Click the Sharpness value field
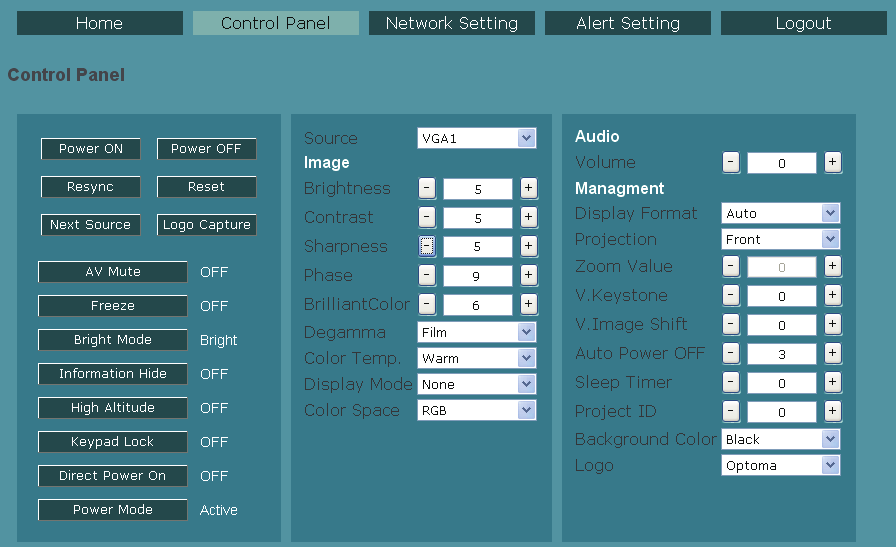This screenshot has height=547, width=896. pos(478,247)
